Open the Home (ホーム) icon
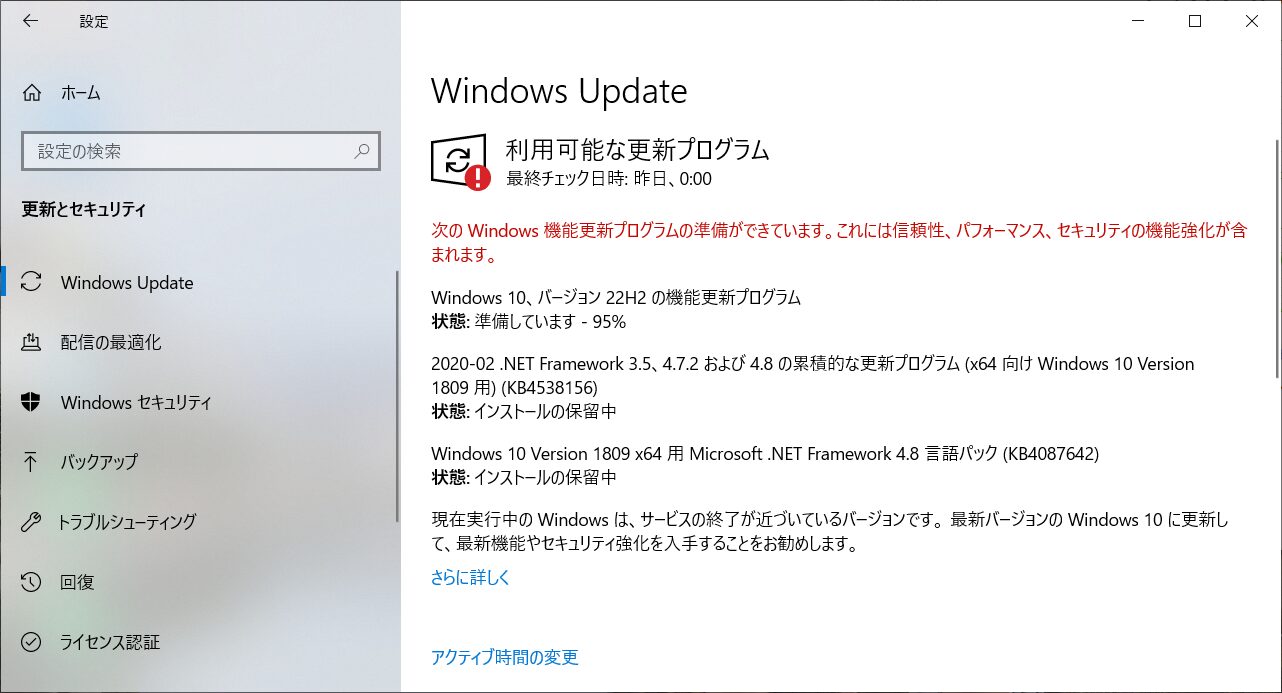This screenshot has height=693, width=1282. click(x=32, y=93)
